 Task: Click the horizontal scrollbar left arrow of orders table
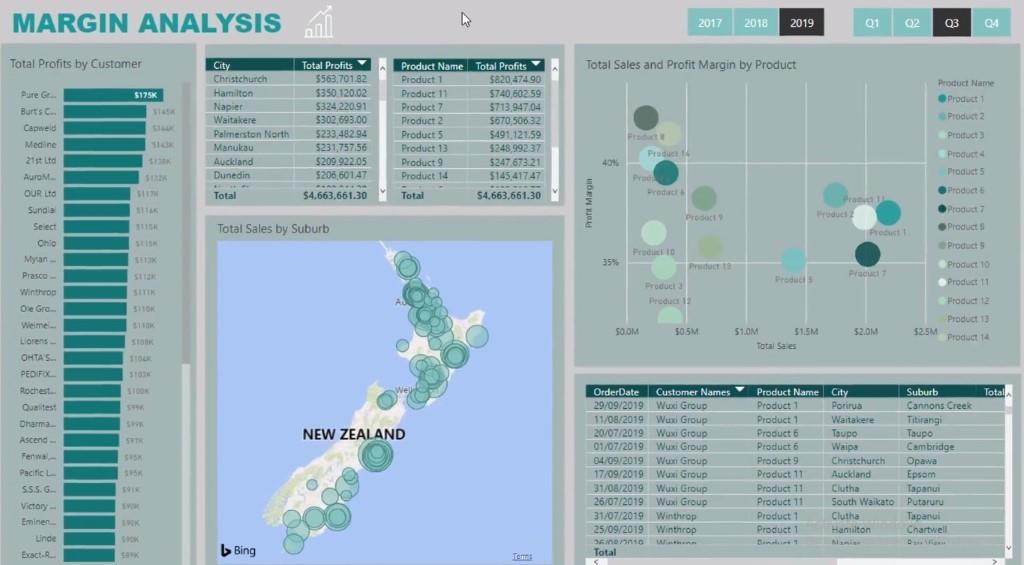(x=595, y=561)
